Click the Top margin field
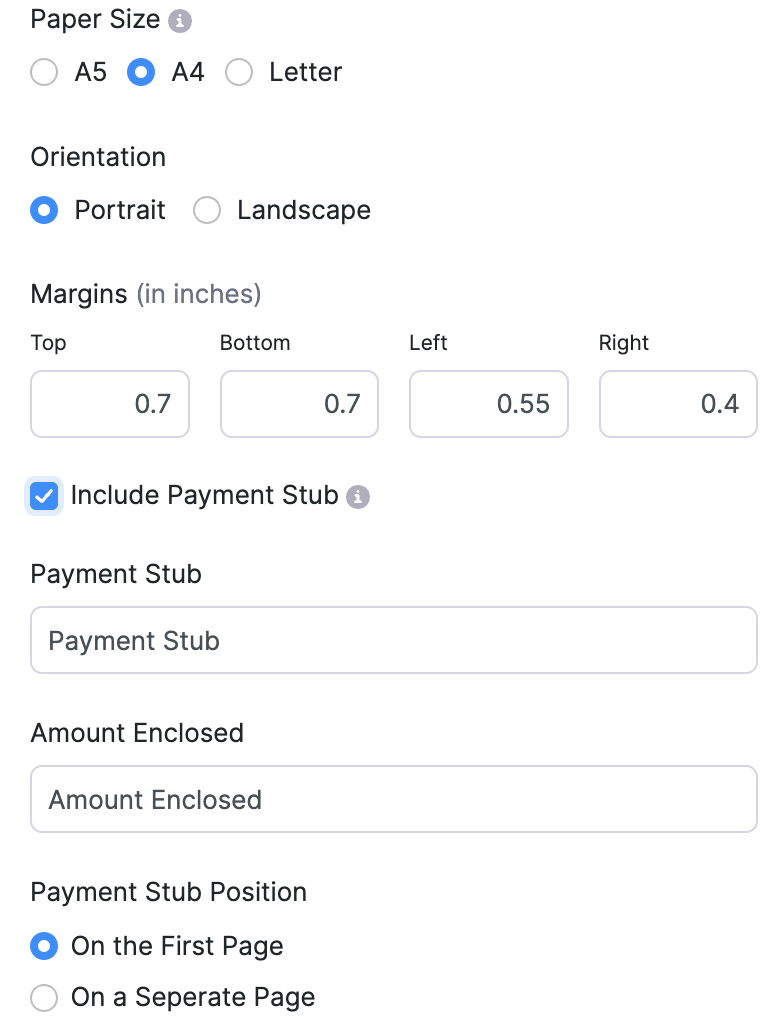The width and height of the screenshot is (776, 1036). 110,404
